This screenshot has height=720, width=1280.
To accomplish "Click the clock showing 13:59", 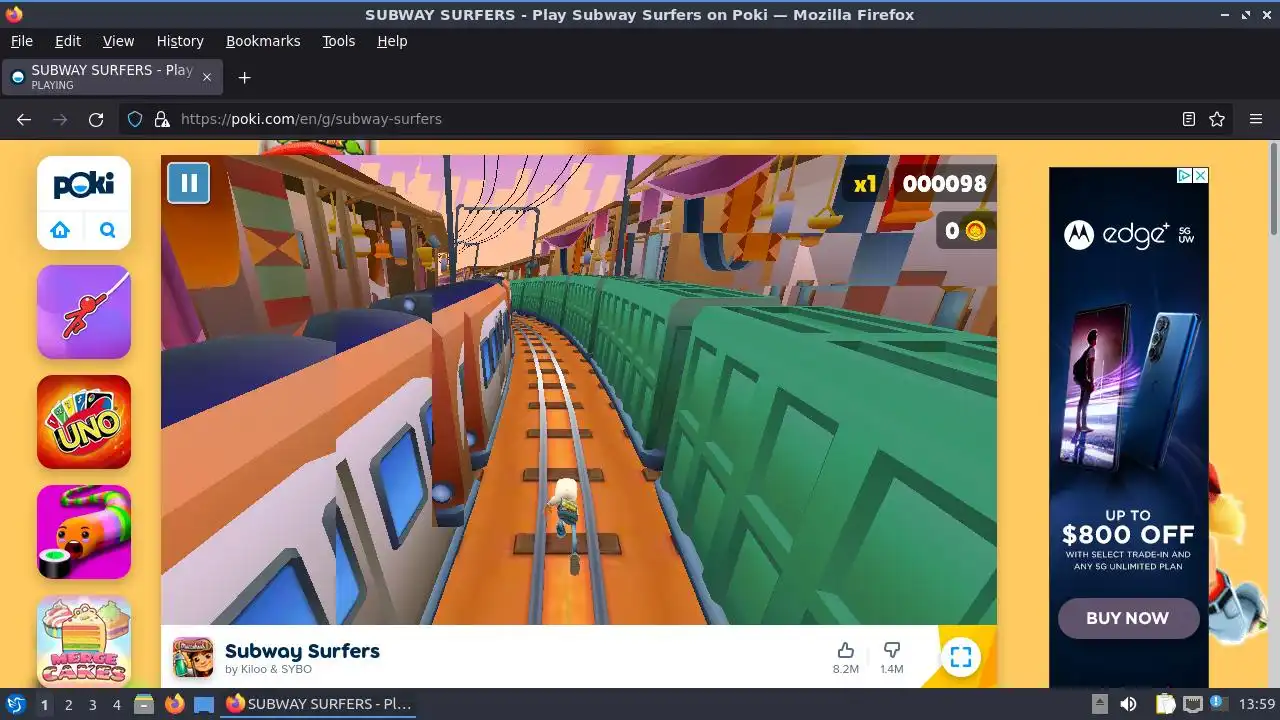I will pyautogui.click(x=1257, y=704).
